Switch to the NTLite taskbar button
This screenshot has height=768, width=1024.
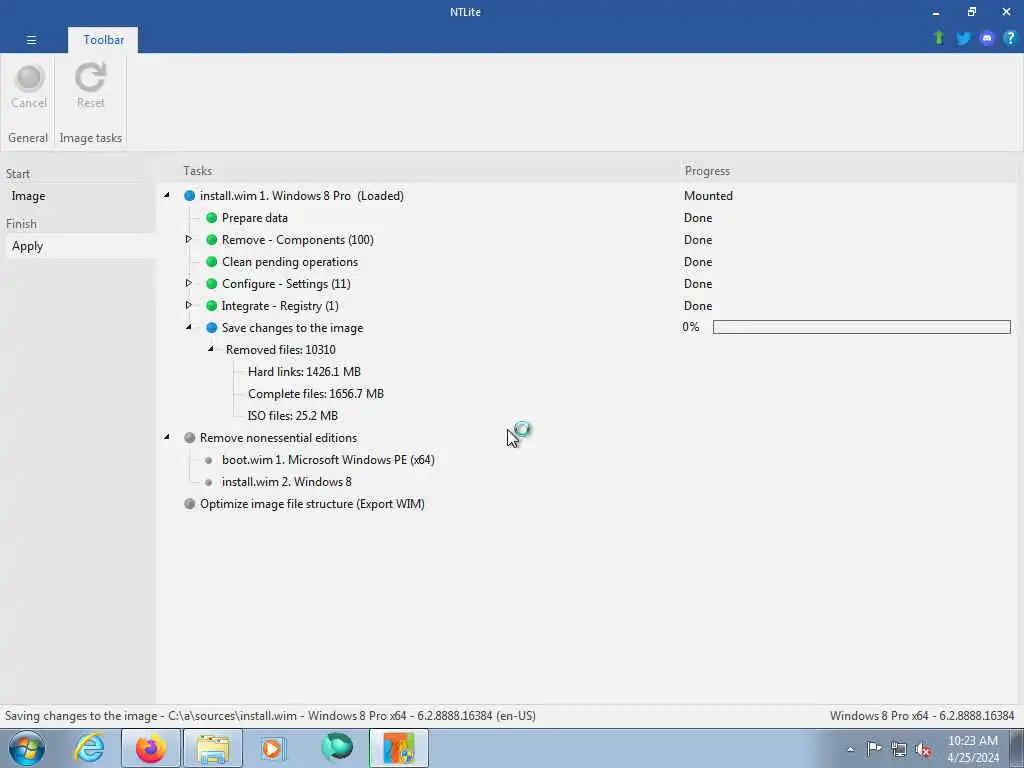tap(399, 748)
